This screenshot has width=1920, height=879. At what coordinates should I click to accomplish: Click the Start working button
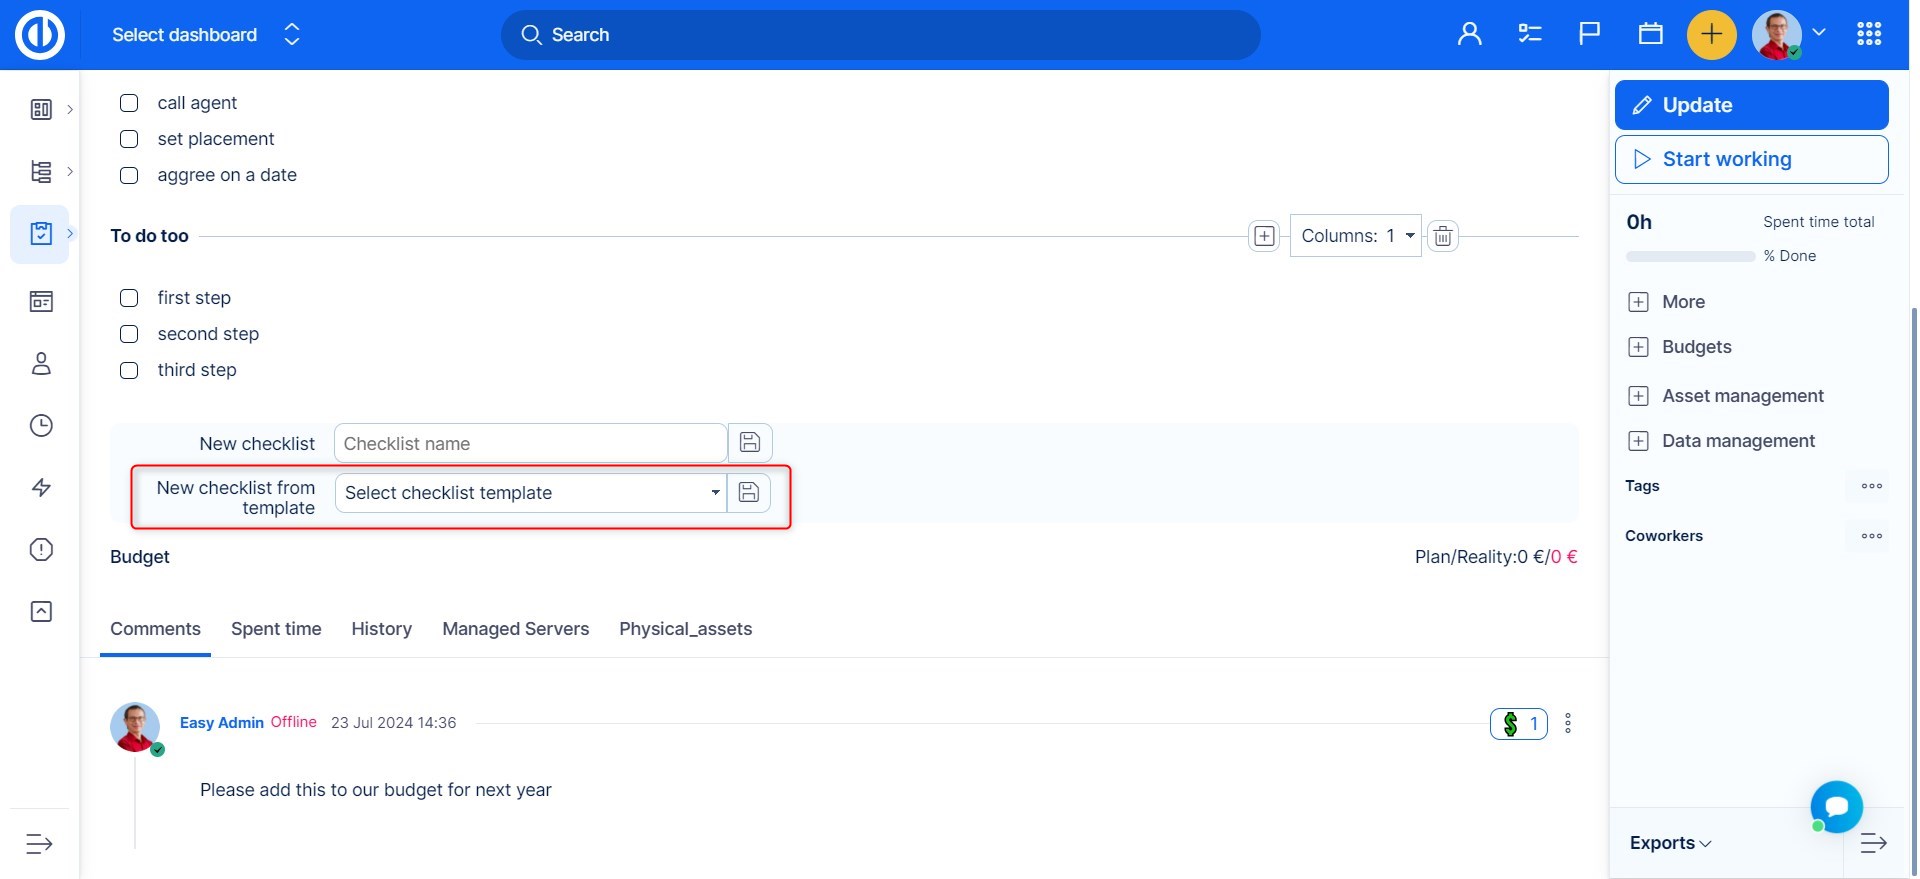(1750, 160)
